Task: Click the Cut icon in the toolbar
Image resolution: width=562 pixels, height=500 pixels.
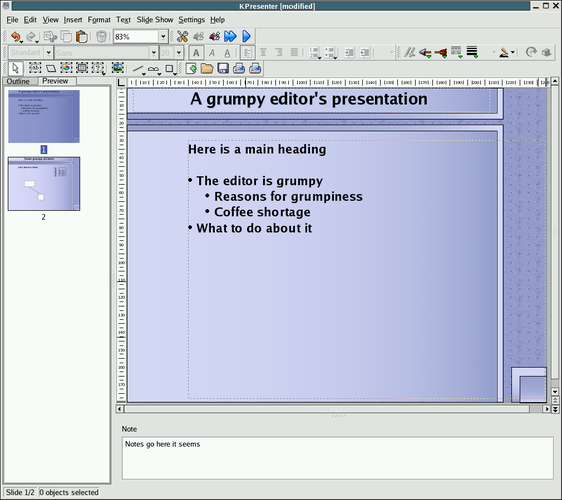Action: [50, 37]
